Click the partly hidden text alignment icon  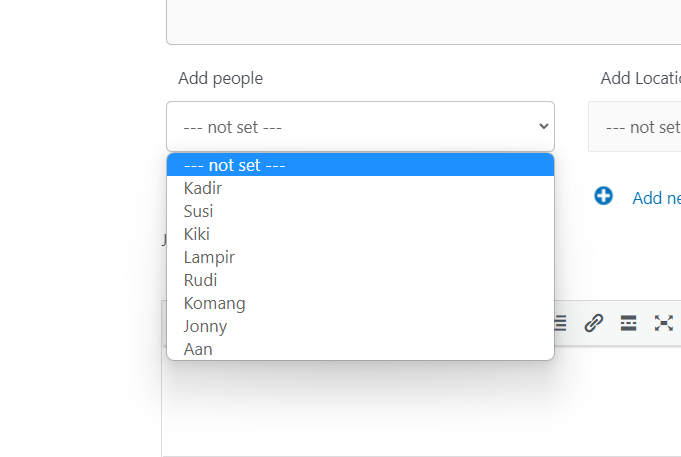pos(560,323)
